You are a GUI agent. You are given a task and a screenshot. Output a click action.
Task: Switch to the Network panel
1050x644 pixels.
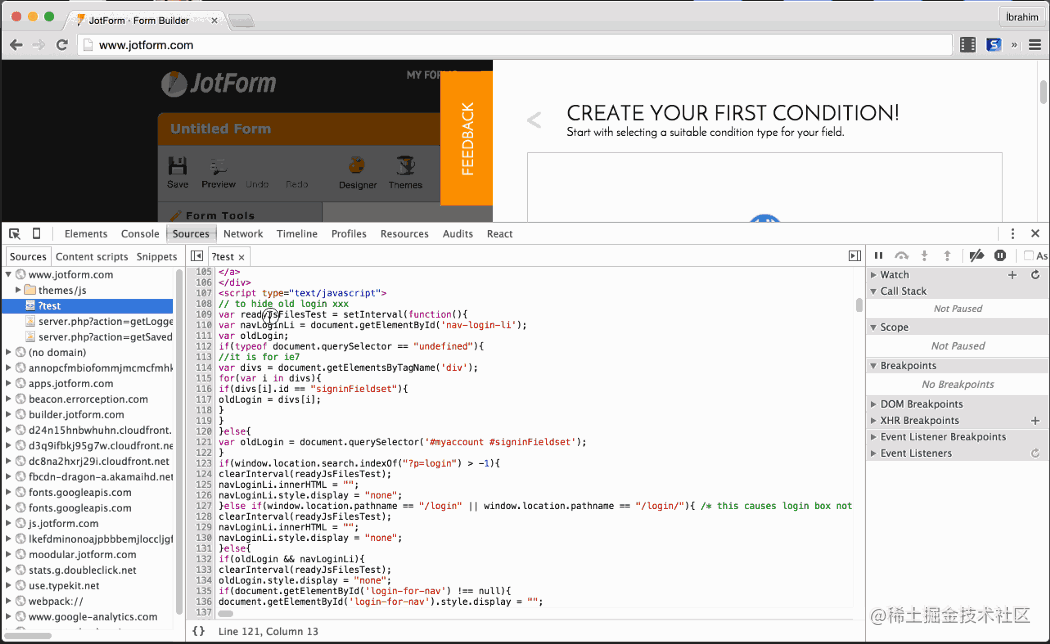(243, 234)
